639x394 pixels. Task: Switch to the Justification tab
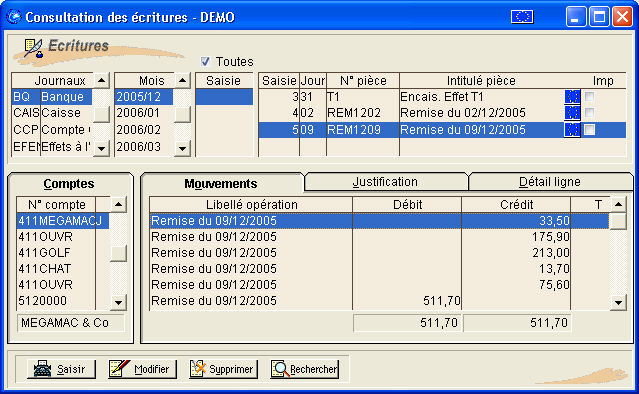pyautogui.click(x=385, y=182)
